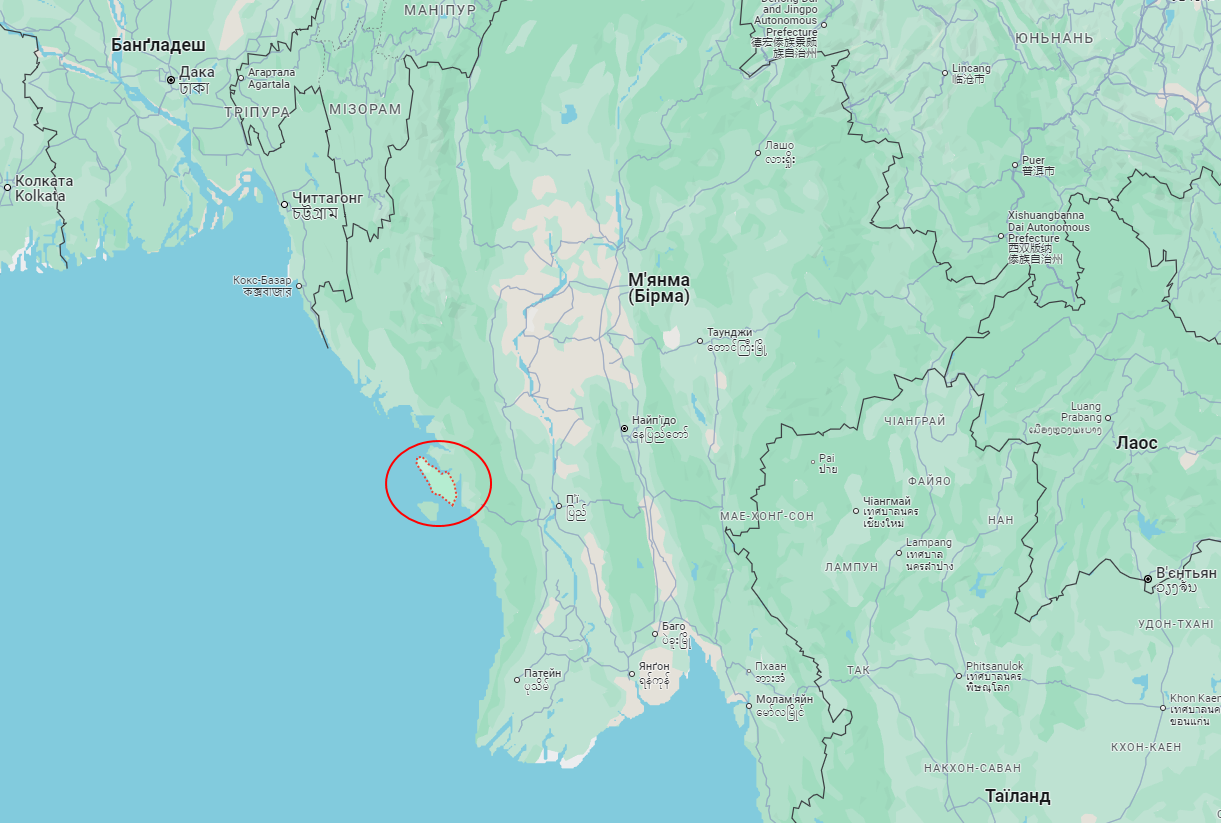The width and height of the screenshot is (1221, 823).
Task: Click the Моламьяйн city marker
Action: point(749,706)
